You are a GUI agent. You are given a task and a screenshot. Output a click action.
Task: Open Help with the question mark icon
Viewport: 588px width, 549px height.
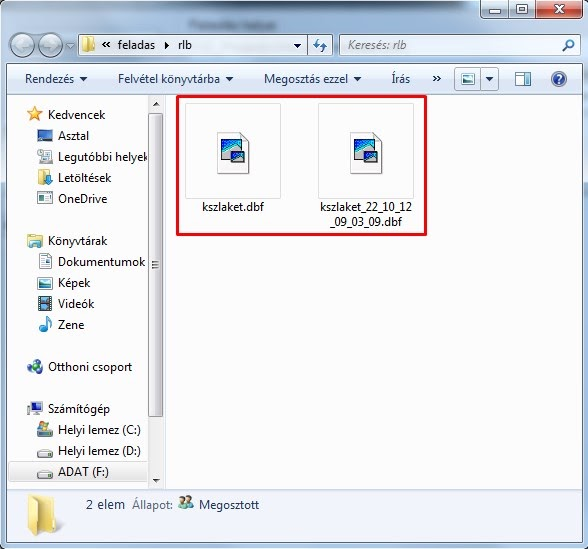point(559,79)
